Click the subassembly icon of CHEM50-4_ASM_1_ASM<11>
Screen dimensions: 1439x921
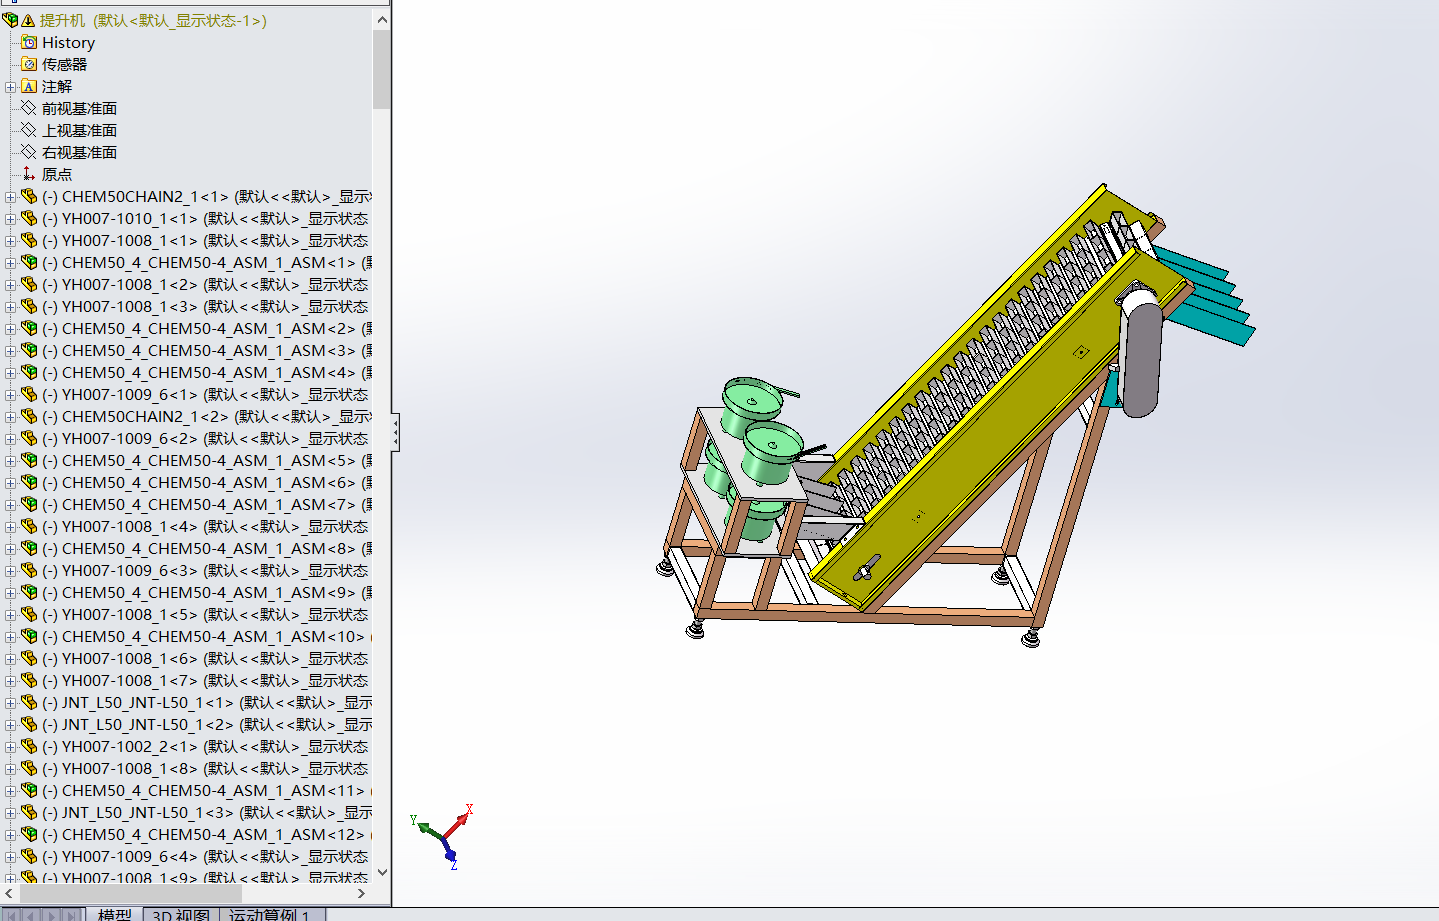point(29,790)
